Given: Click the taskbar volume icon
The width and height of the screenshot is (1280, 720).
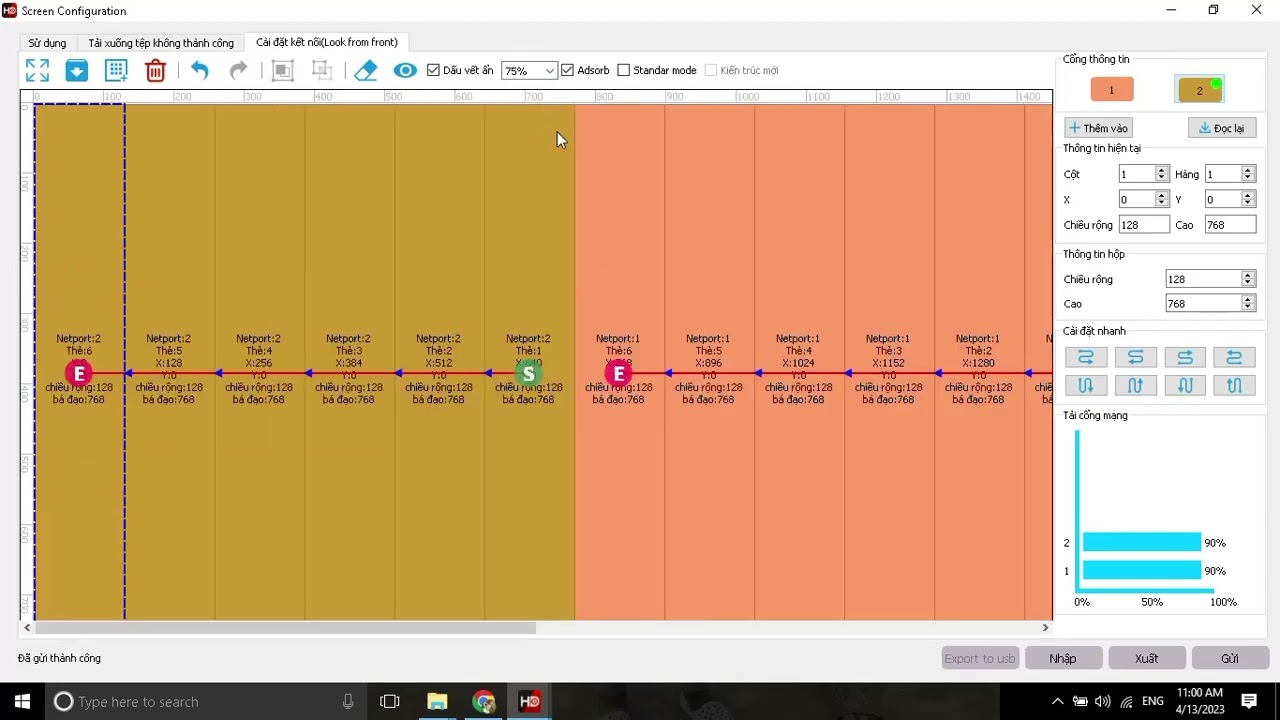Looking at the screenshot, I should tap(1103, 702).
